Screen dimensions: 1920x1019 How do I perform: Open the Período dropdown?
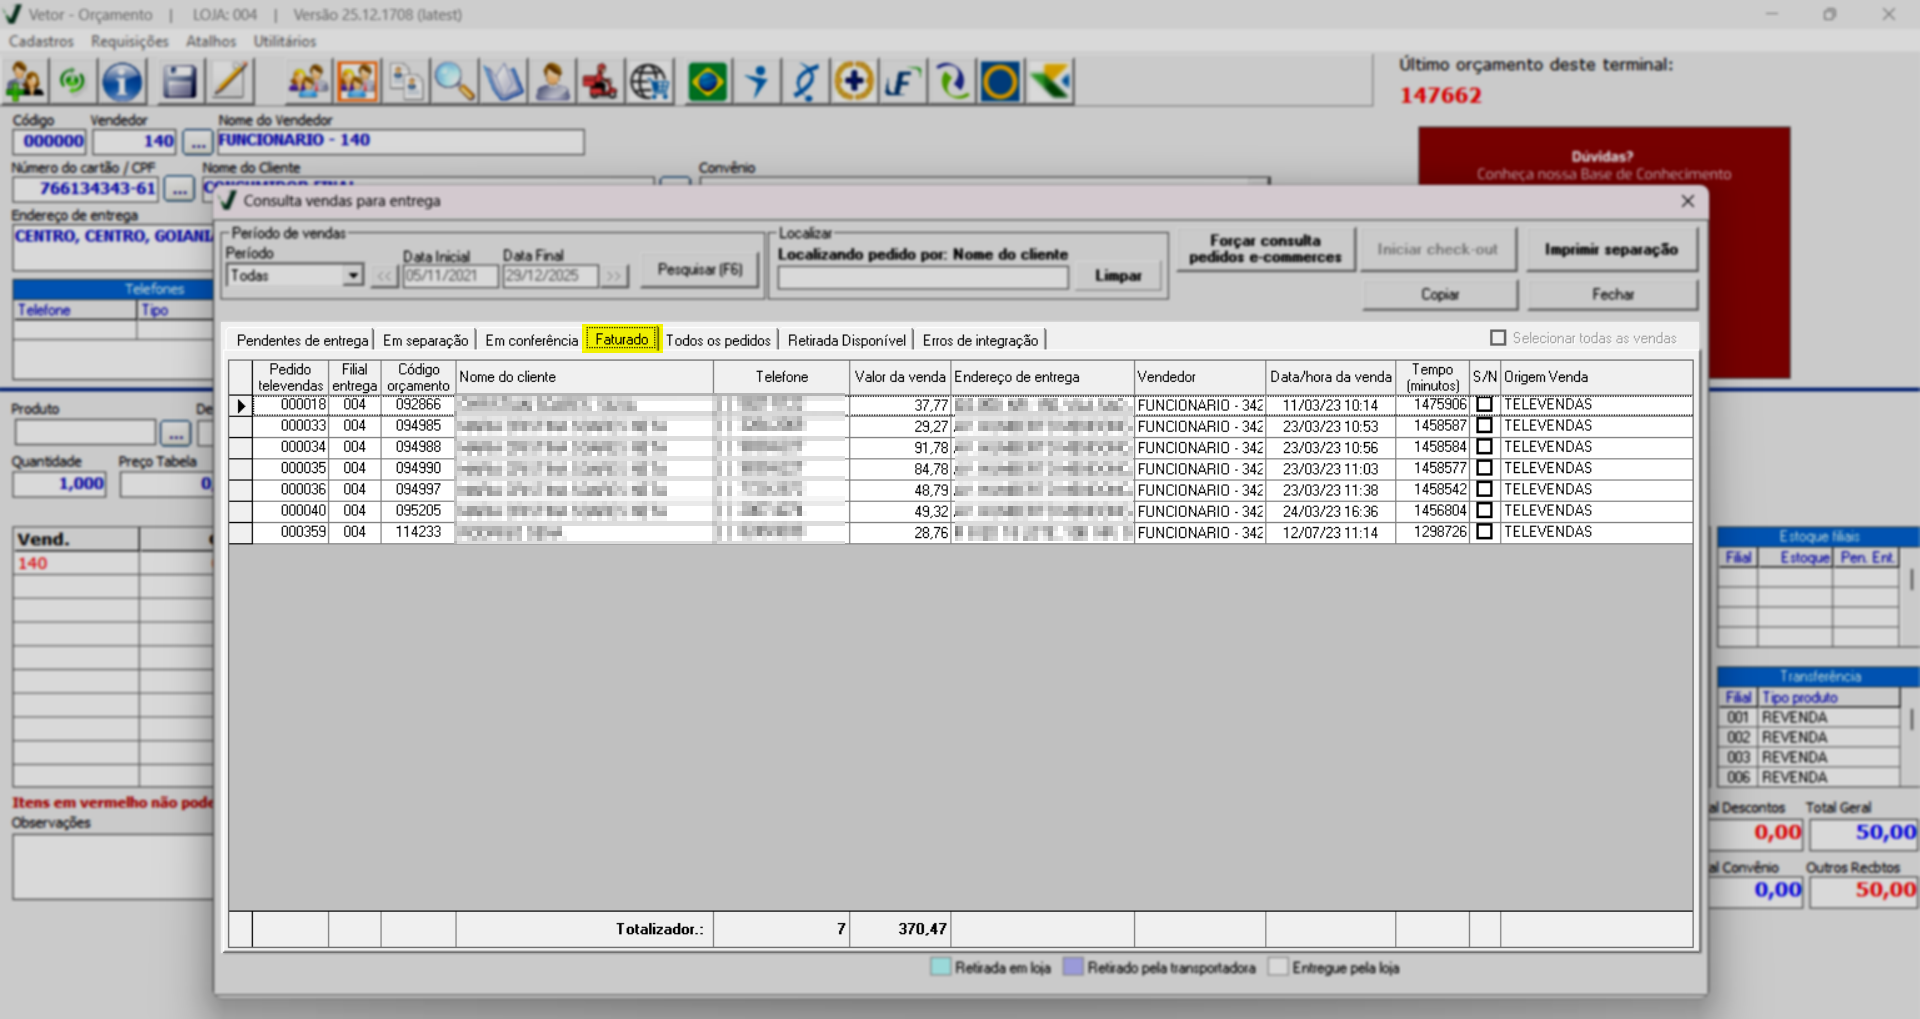coord(352,276)
